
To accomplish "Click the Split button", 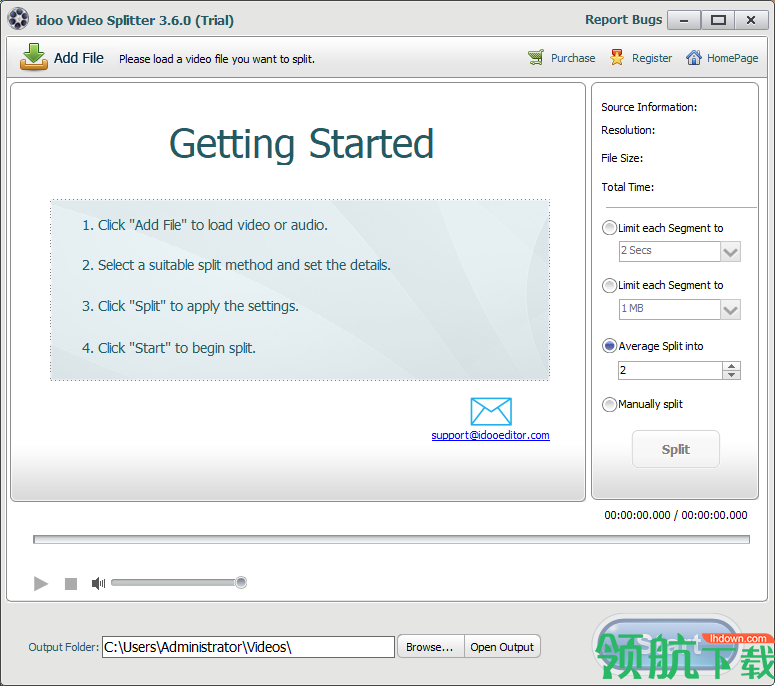I will point(676,449).
